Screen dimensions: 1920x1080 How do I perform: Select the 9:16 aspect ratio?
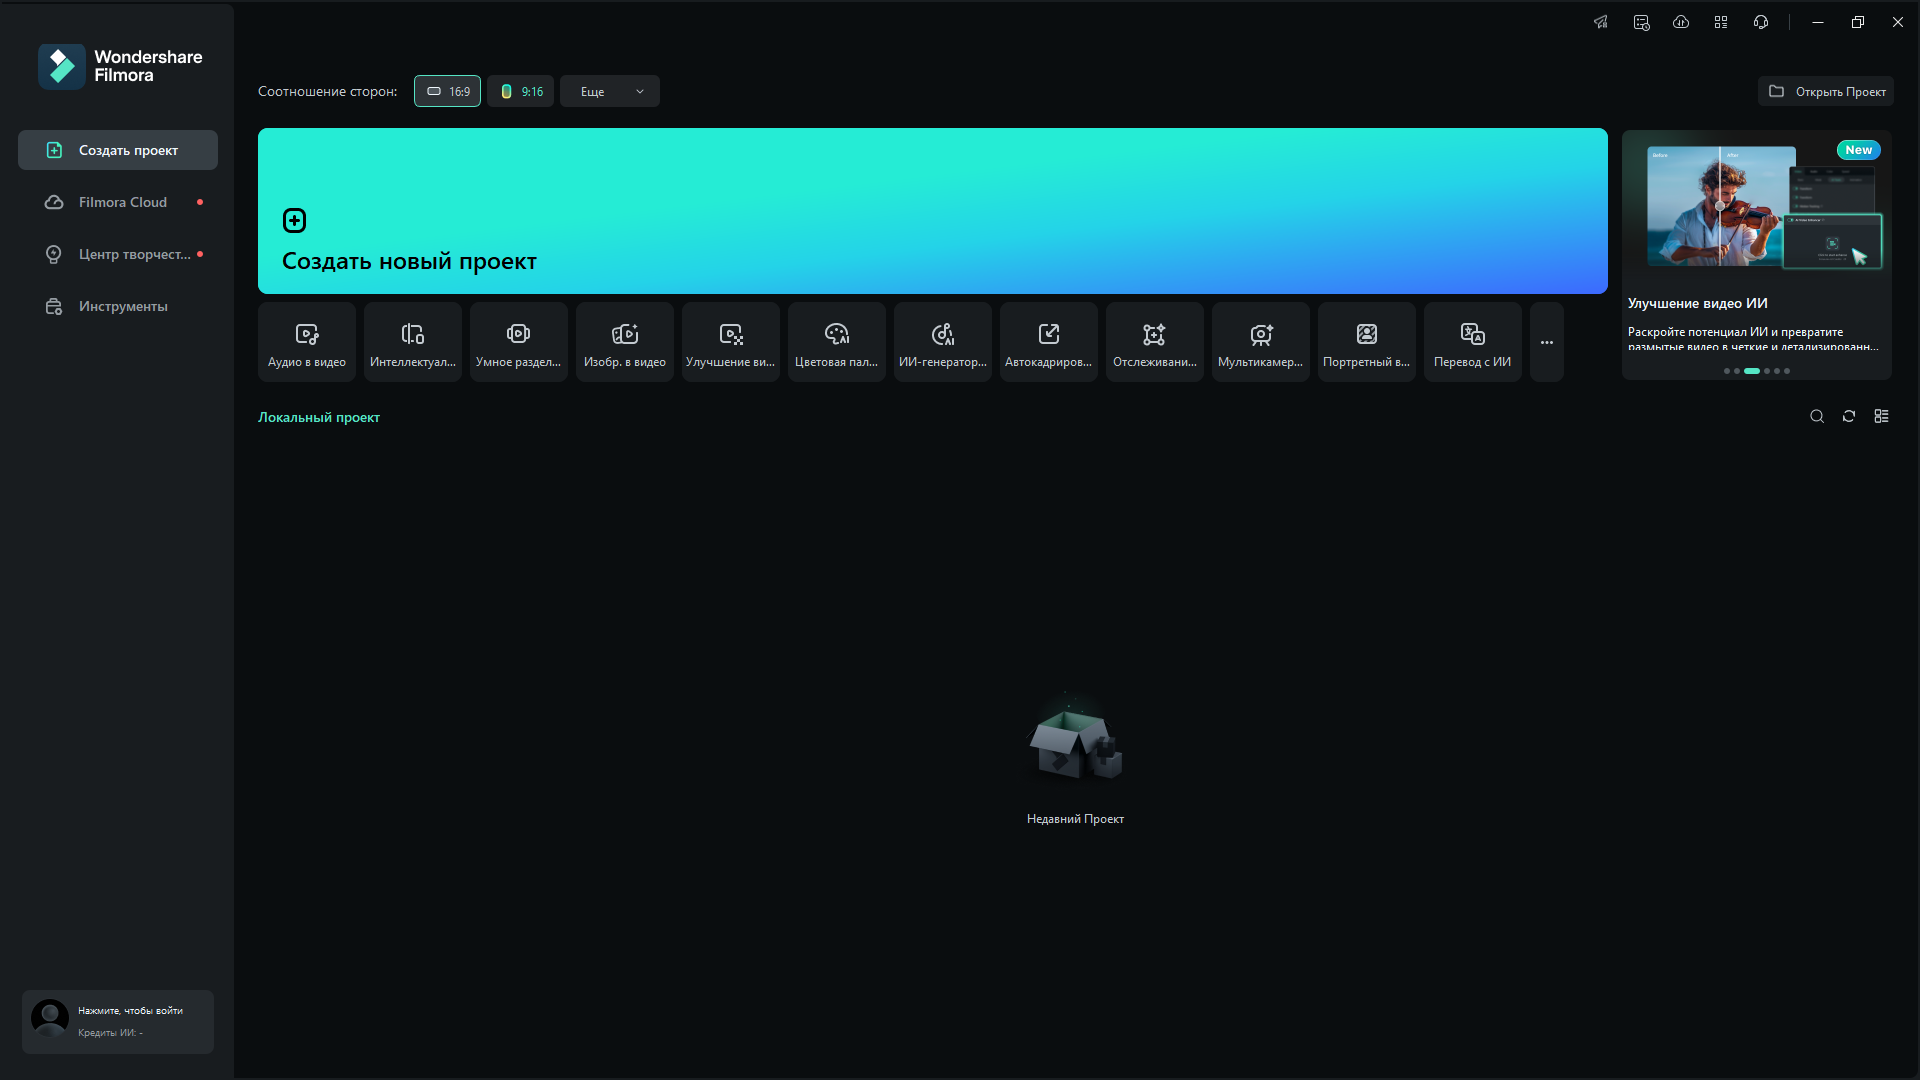tap(521, 91)
